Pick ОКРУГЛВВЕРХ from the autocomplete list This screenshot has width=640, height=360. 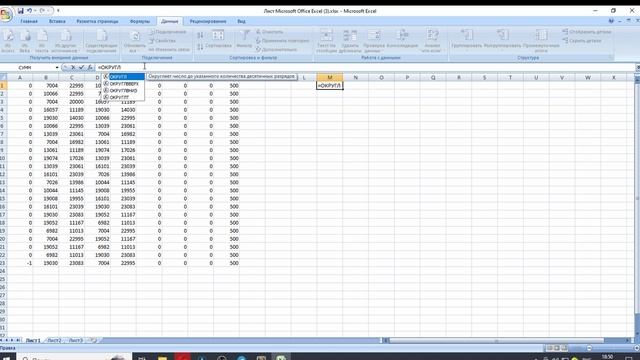(x=124, y=84)
